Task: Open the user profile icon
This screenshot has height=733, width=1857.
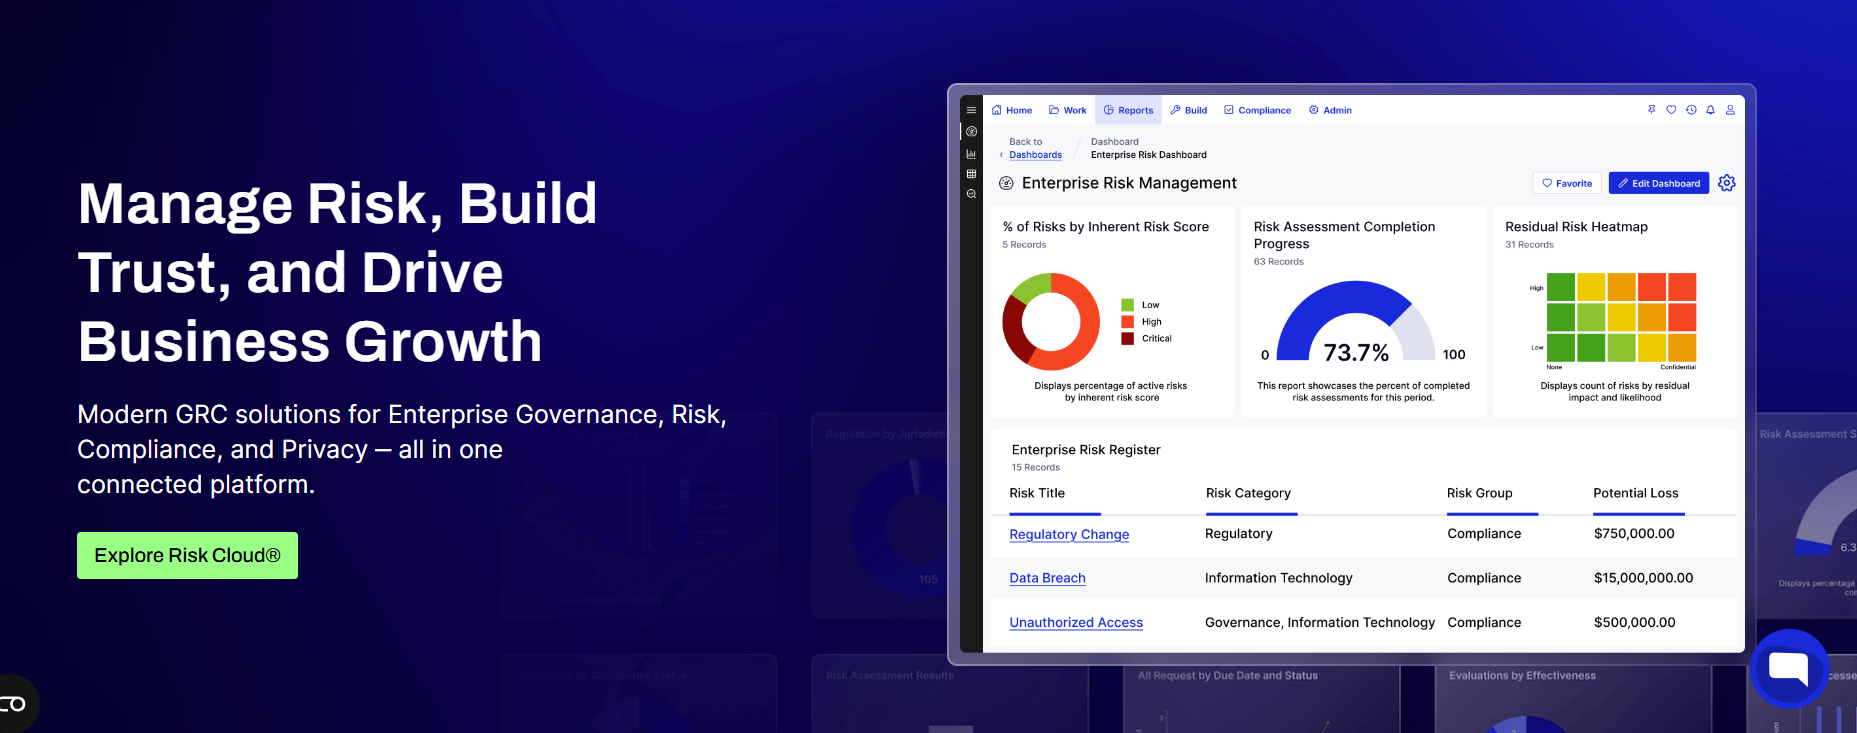Action: pos(1730,110)
